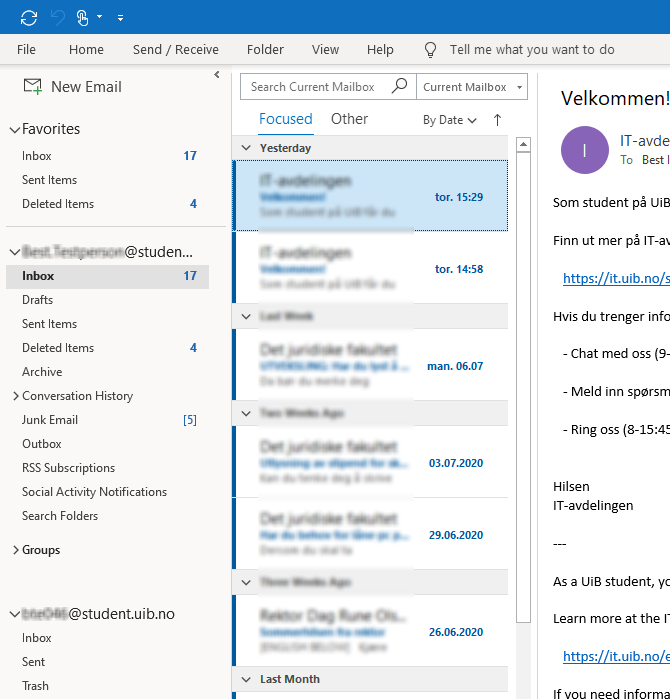Click the Undo icon in title bar

[57, 17]
